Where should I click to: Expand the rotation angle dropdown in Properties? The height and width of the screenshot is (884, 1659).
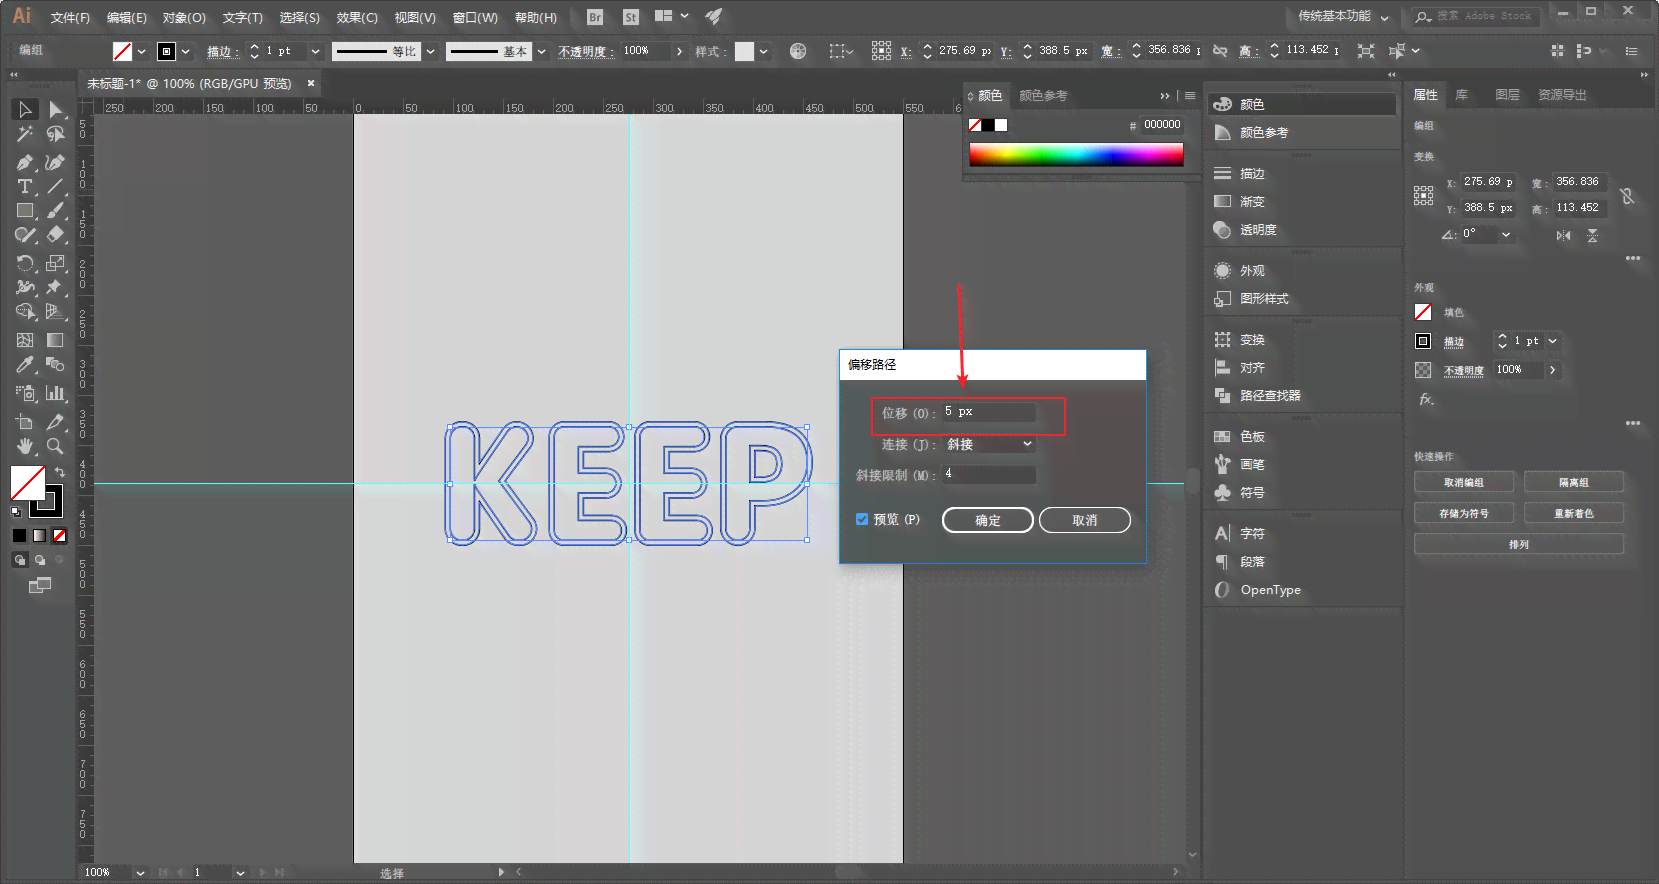pyautogui.click(x=1506, y=234)
